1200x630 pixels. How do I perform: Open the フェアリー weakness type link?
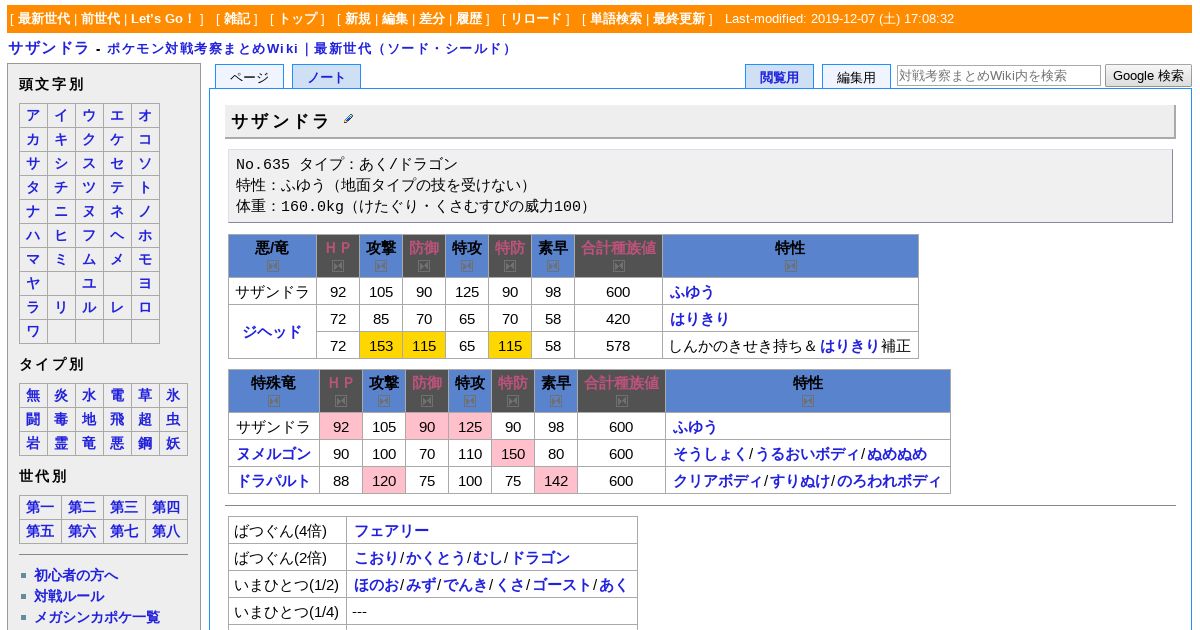coord(391,530)
